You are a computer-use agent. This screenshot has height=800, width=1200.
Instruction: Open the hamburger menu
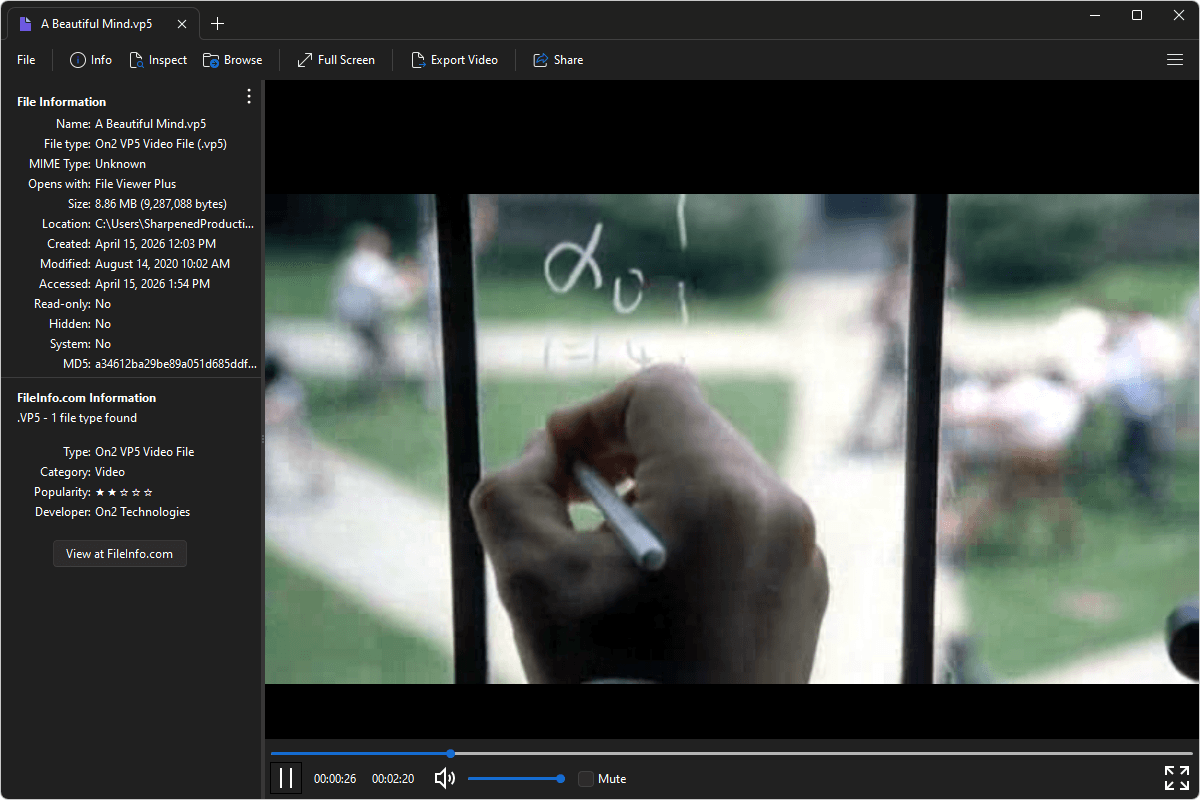1175,59
